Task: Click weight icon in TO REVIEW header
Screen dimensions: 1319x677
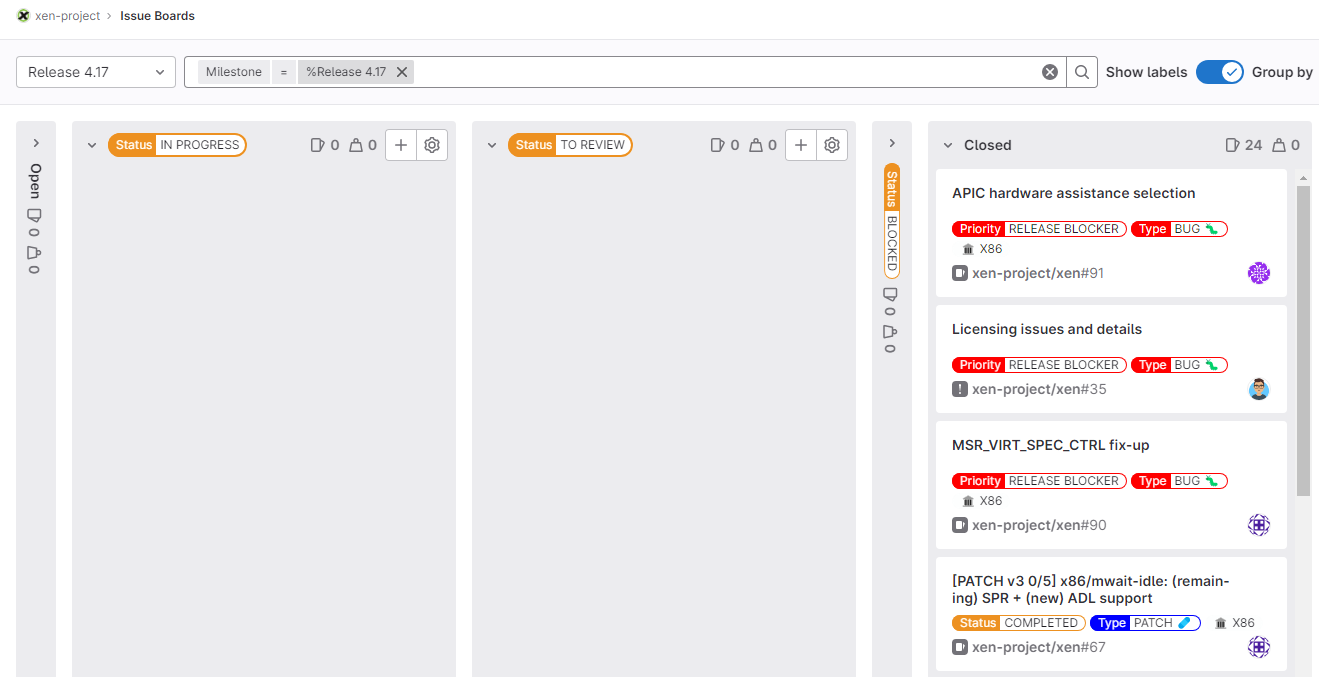Action: [756, 145]
